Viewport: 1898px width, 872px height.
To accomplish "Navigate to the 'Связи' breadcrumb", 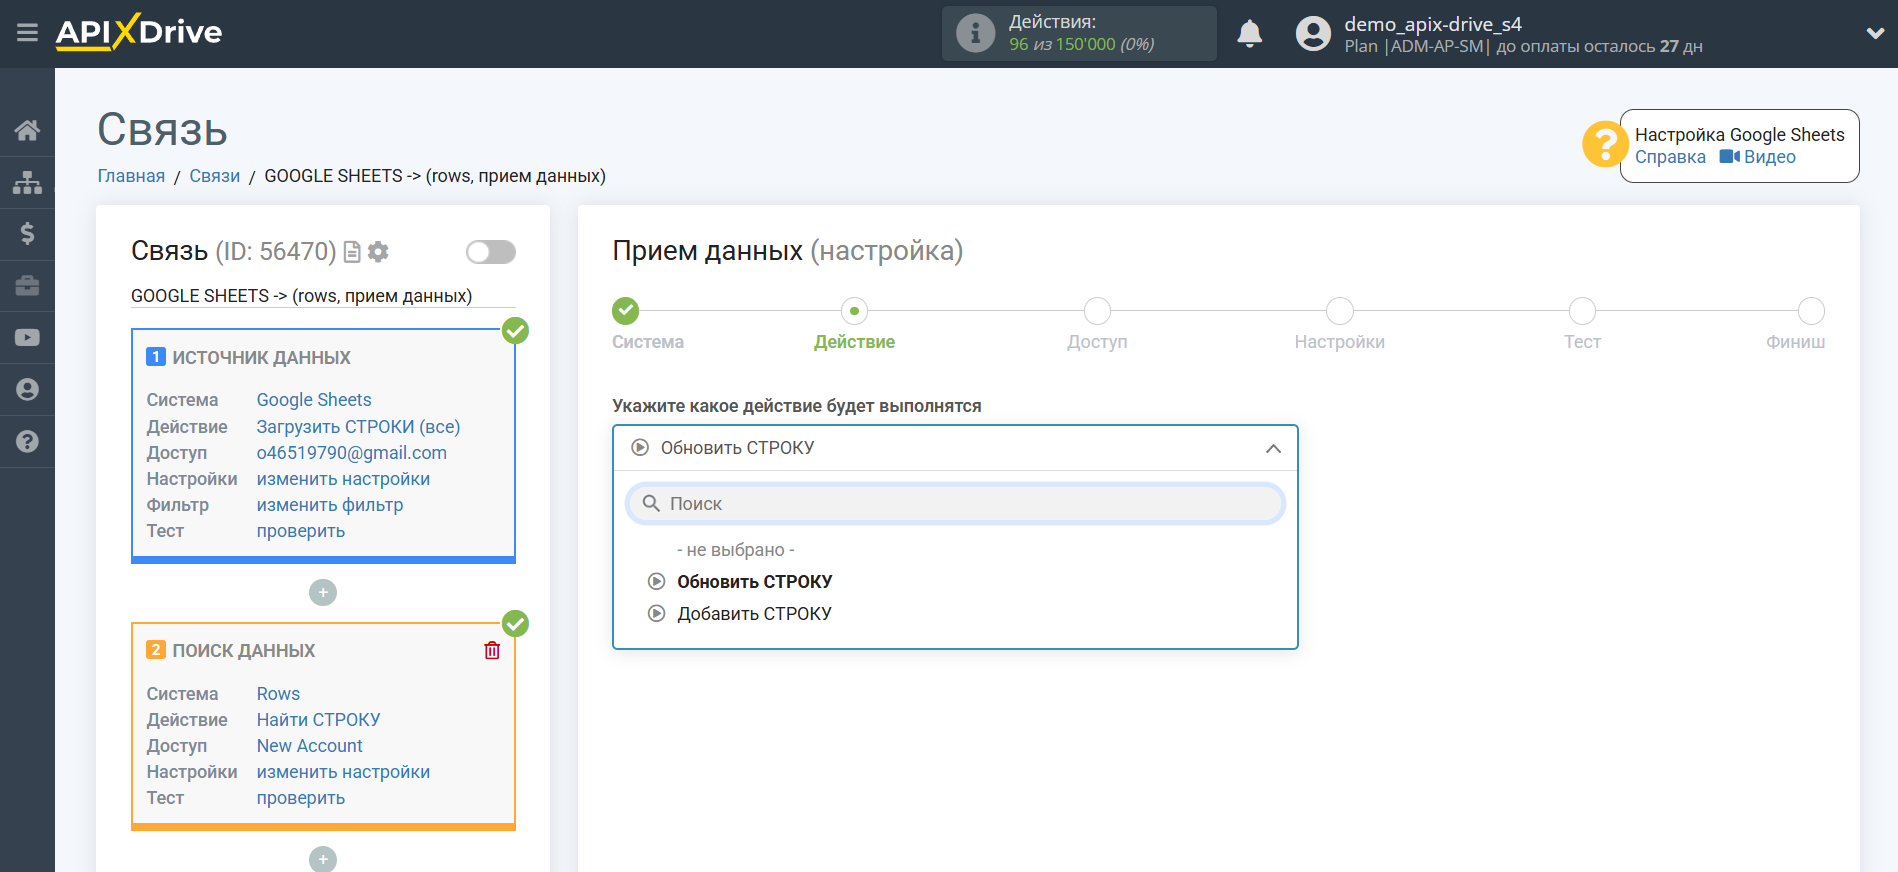I will pos(214,176).
